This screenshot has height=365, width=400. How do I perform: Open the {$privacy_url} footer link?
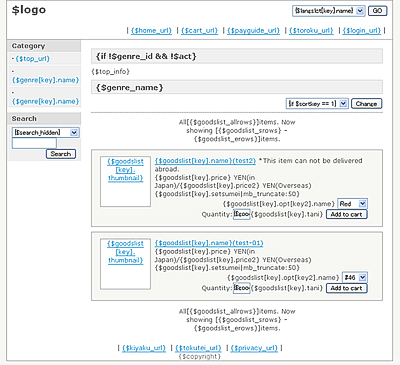[x=254, y=348]
